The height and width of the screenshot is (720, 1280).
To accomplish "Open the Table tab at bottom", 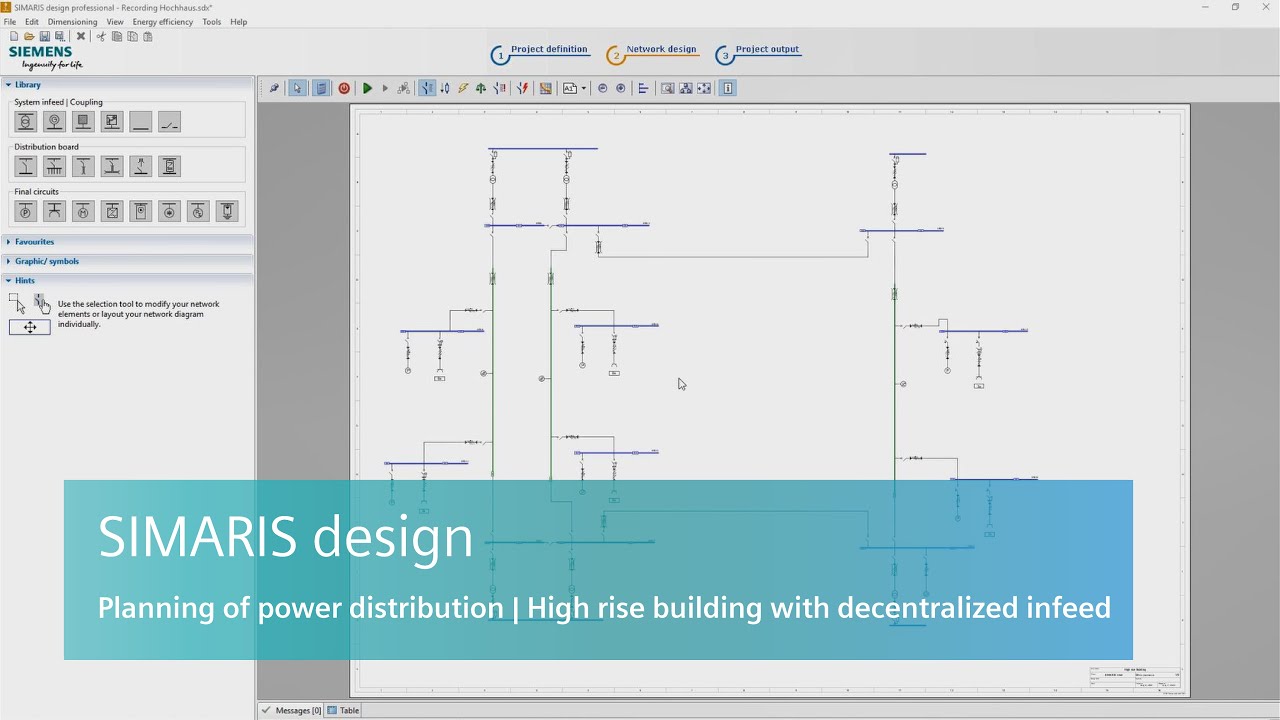I will click(343, 710).
